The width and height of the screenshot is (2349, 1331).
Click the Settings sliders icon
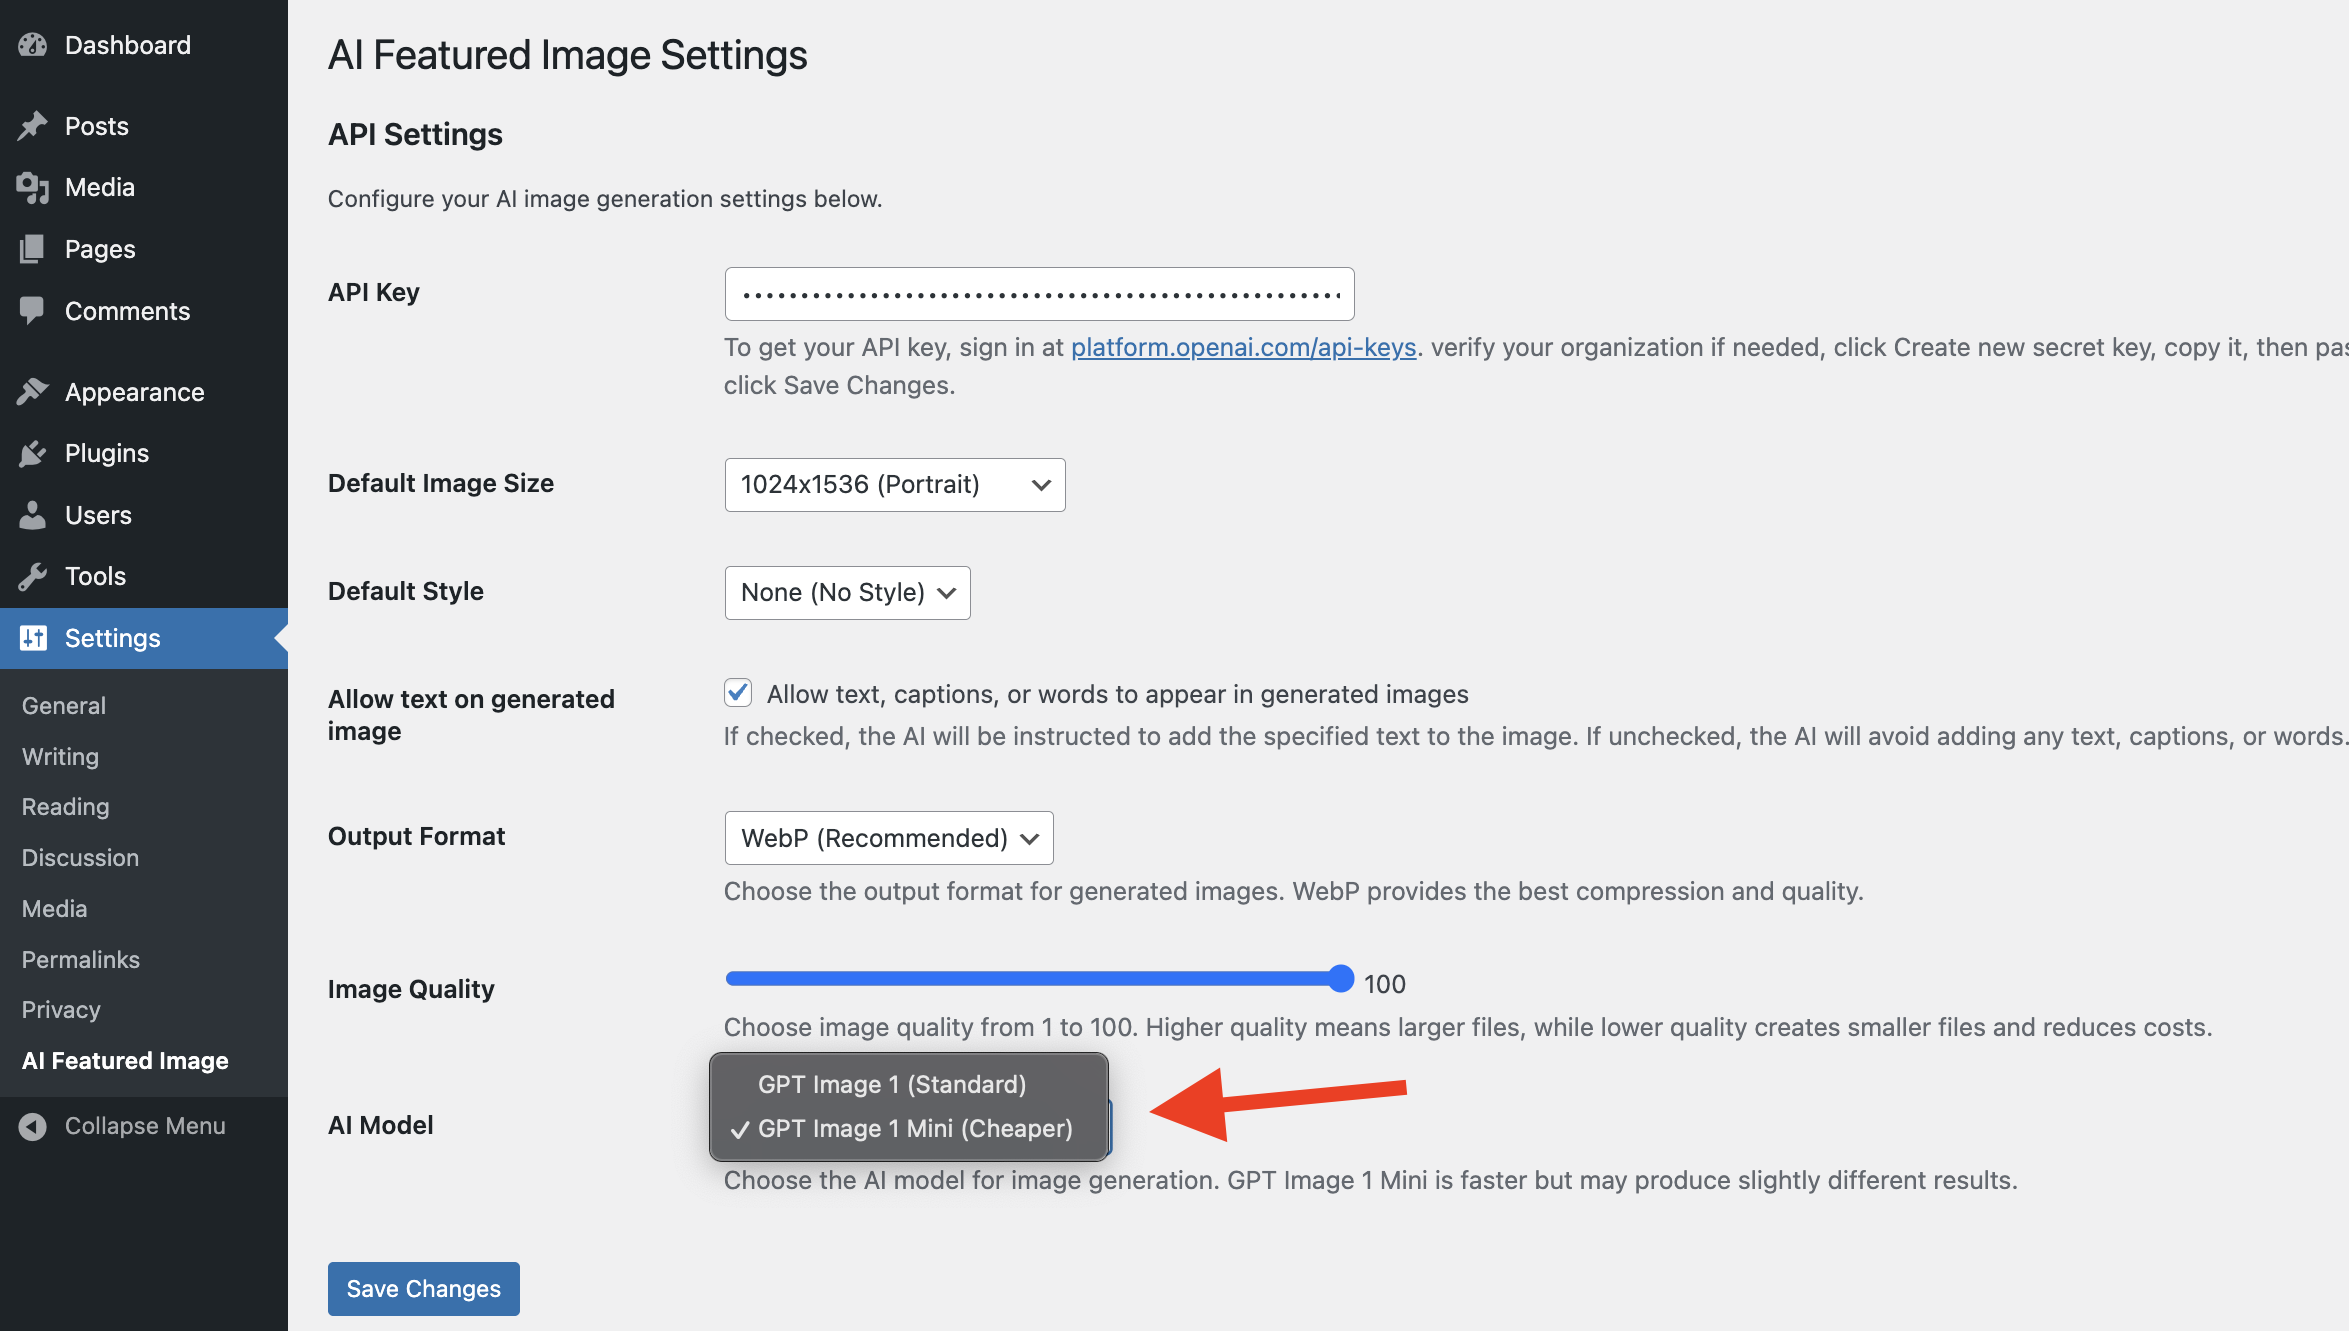34,638
